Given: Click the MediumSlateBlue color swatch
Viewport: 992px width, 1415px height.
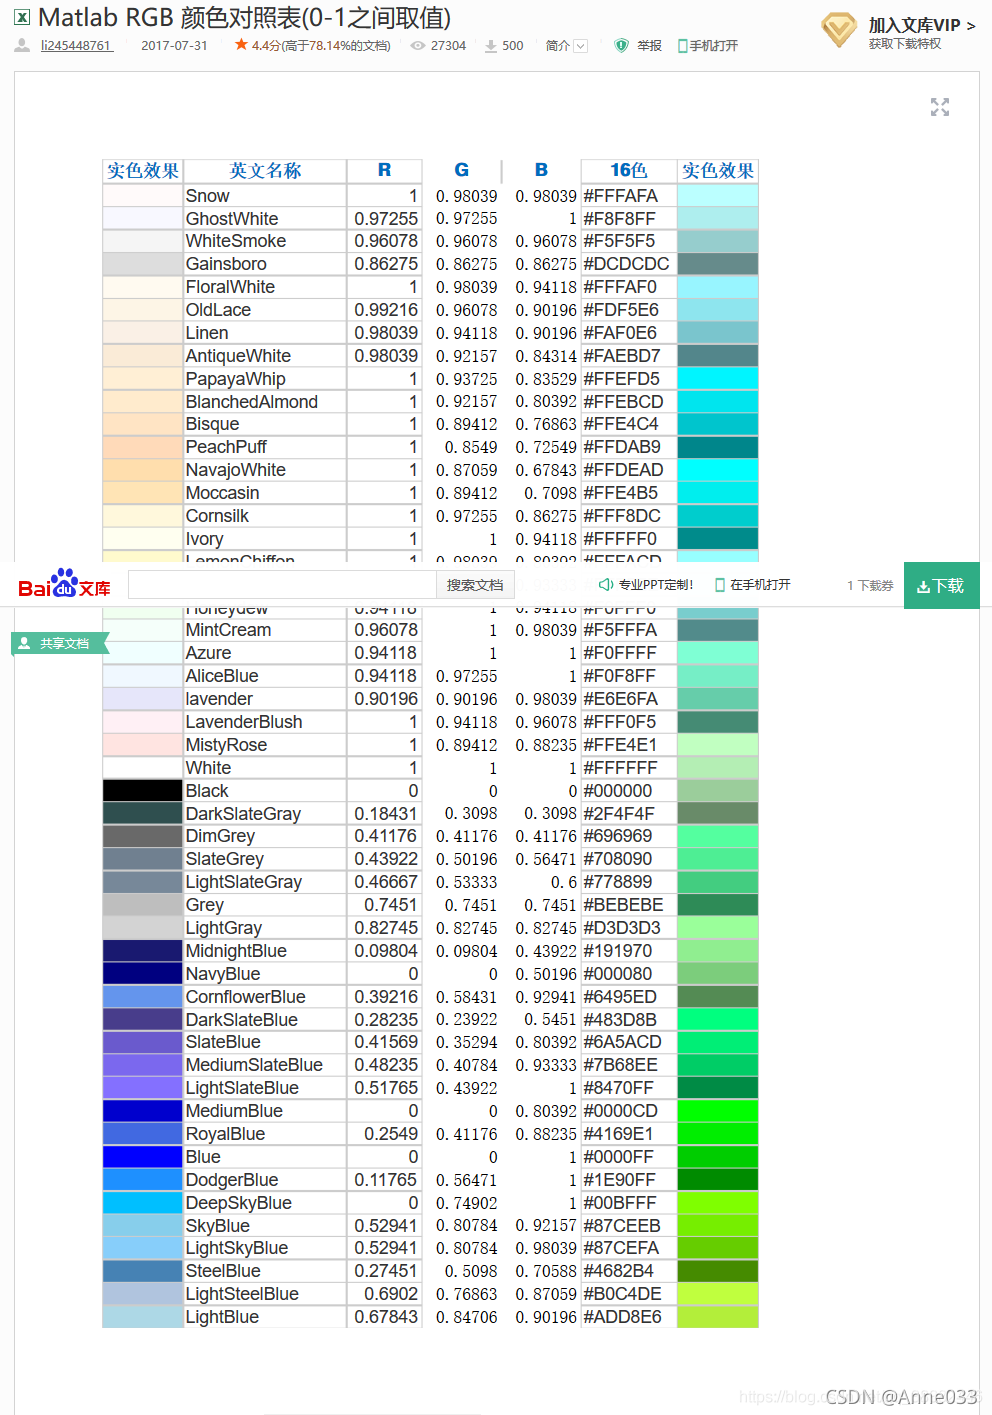Looking at the screenshot, I should click(142, 1064).
